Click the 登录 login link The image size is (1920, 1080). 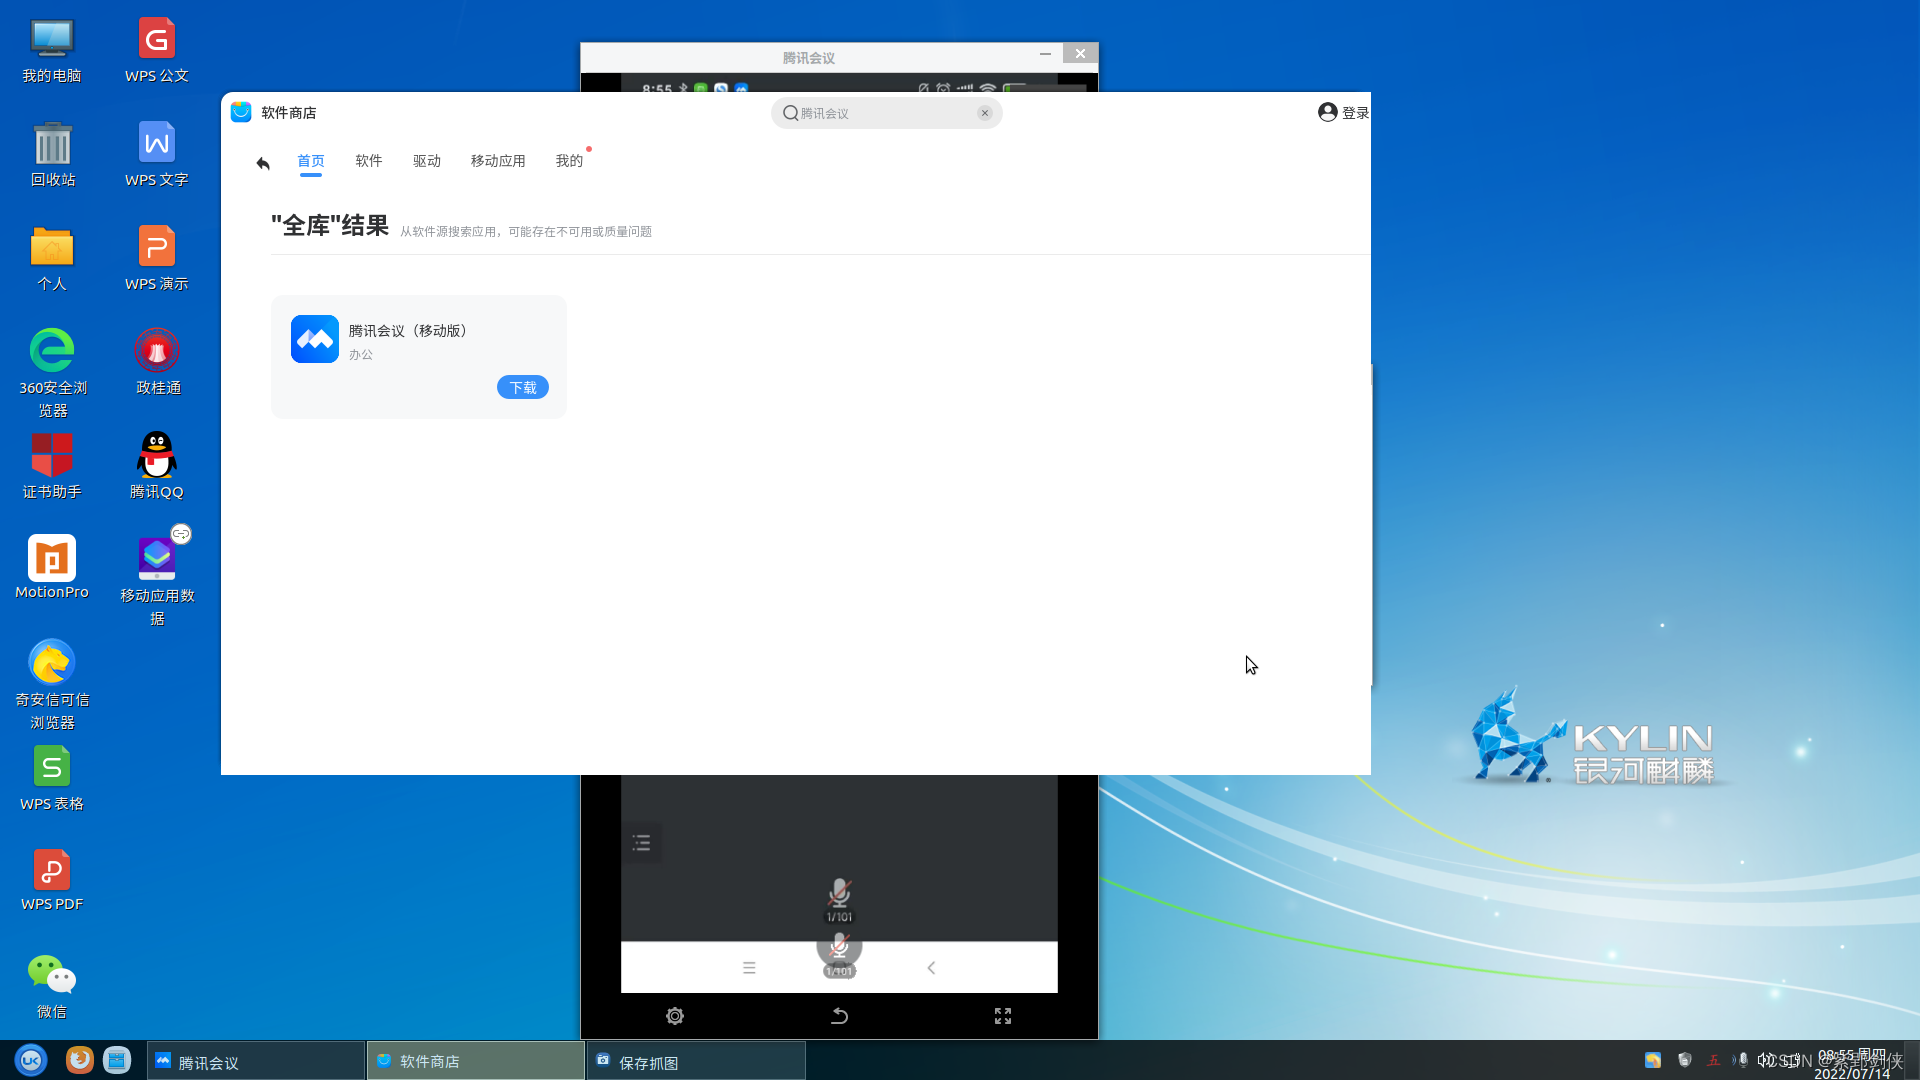[x=1355, y=113]
